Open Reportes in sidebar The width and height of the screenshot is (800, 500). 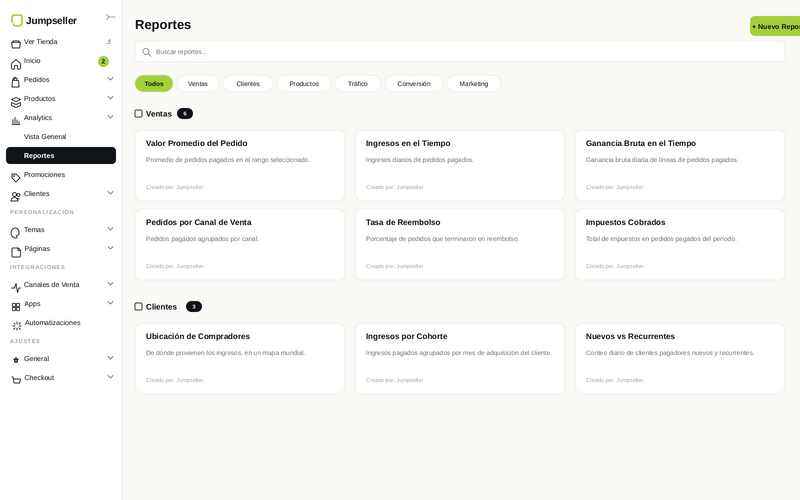click(61, 156)
